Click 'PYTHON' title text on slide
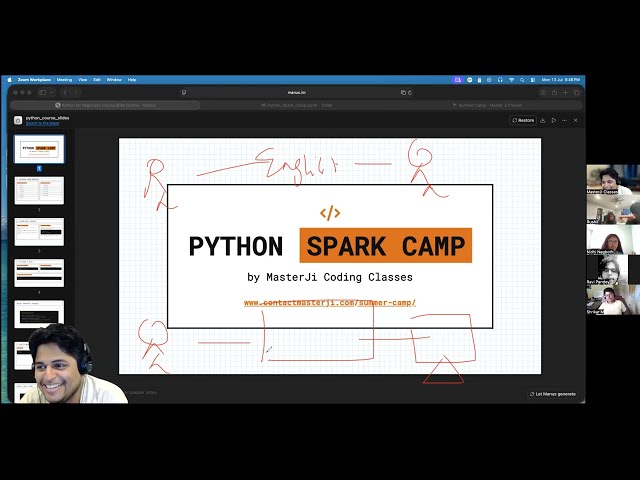This screenshot has width=640, height=480. coord(236,246)
